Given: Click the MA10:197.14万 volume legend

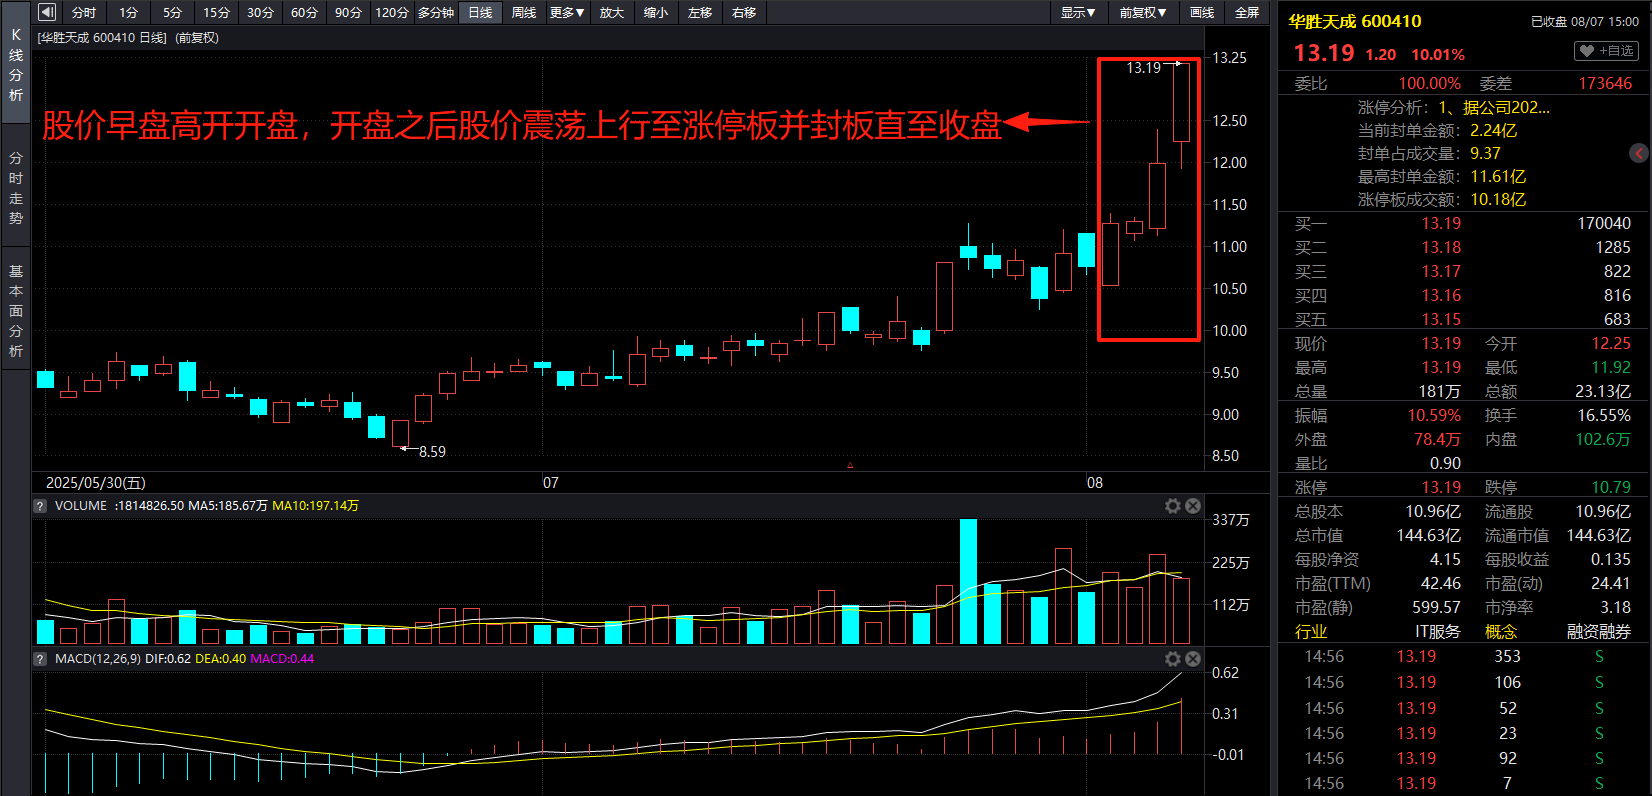Looking at the screenshot, I should pyautogui.click(x=316, y=506).
